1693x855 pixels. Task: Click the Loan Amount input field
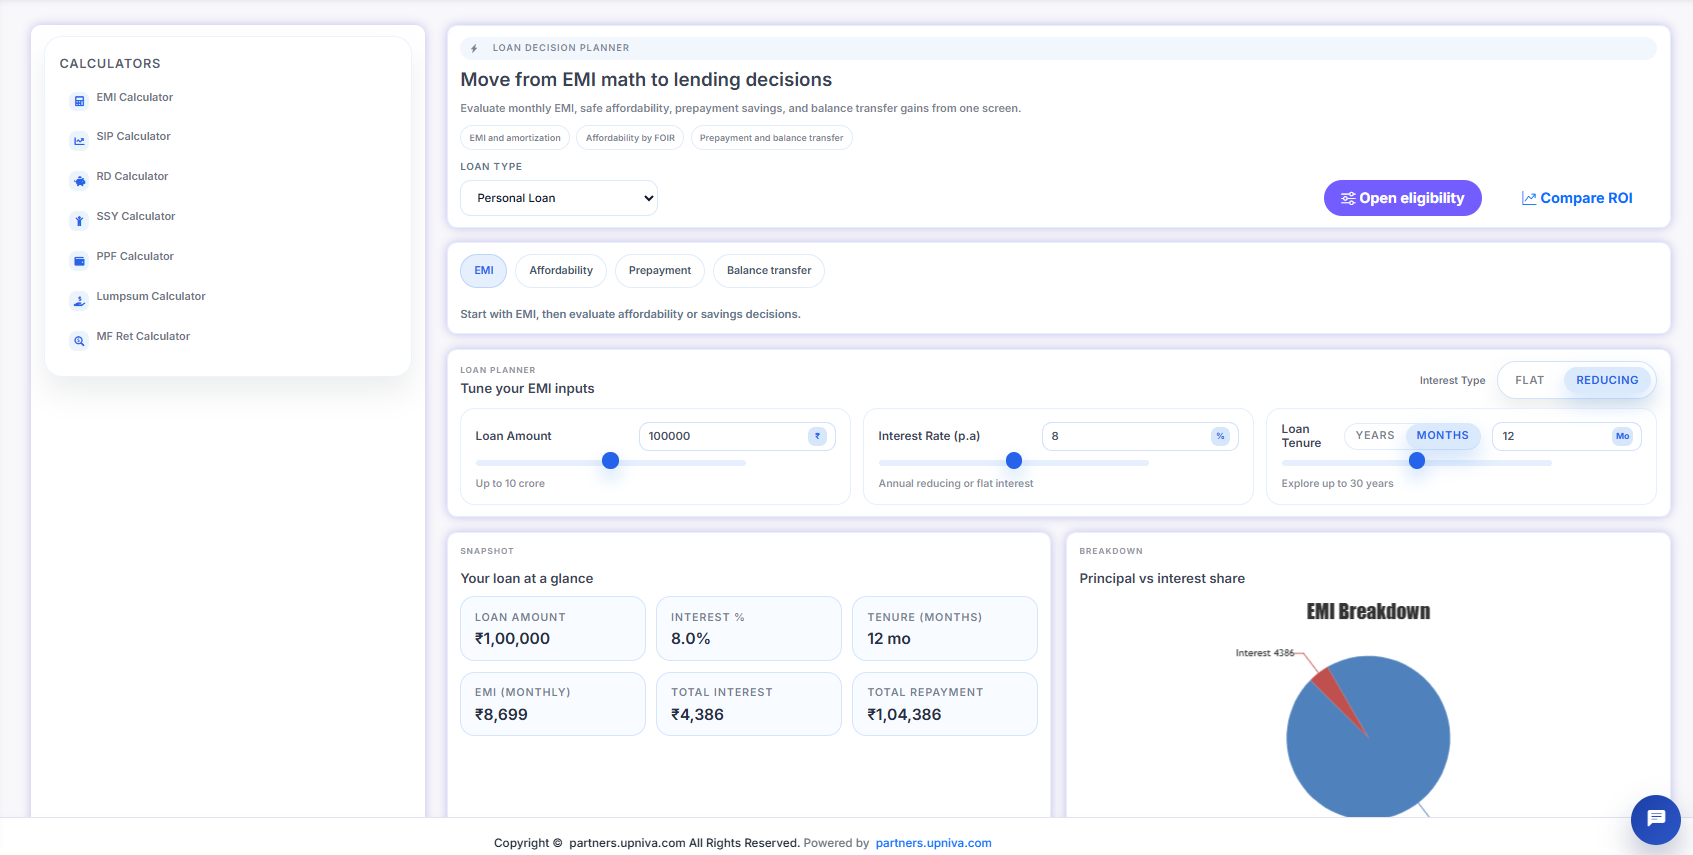pos(737,436)
